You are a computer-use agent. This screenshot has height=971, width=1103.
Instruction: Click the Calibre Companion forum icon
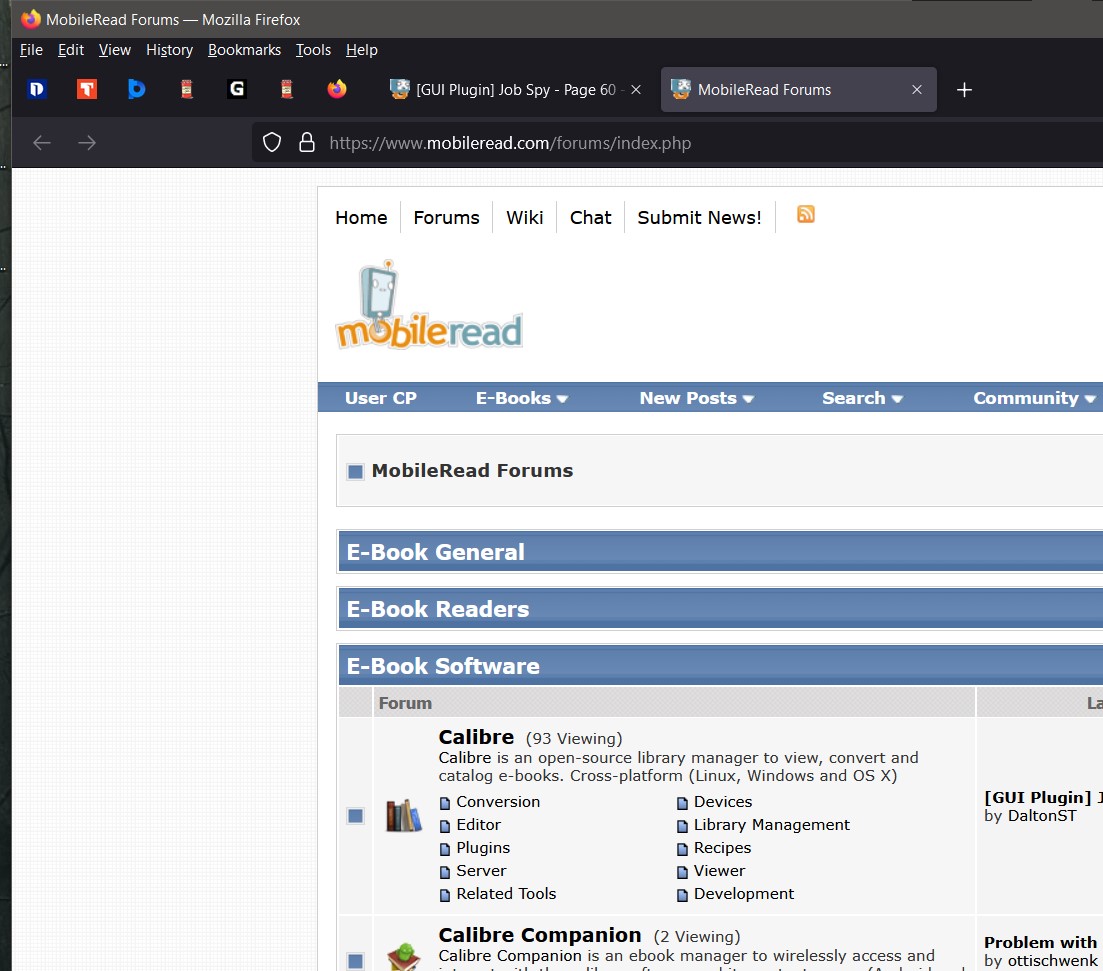pyautogui.click(x=404, y=957)
